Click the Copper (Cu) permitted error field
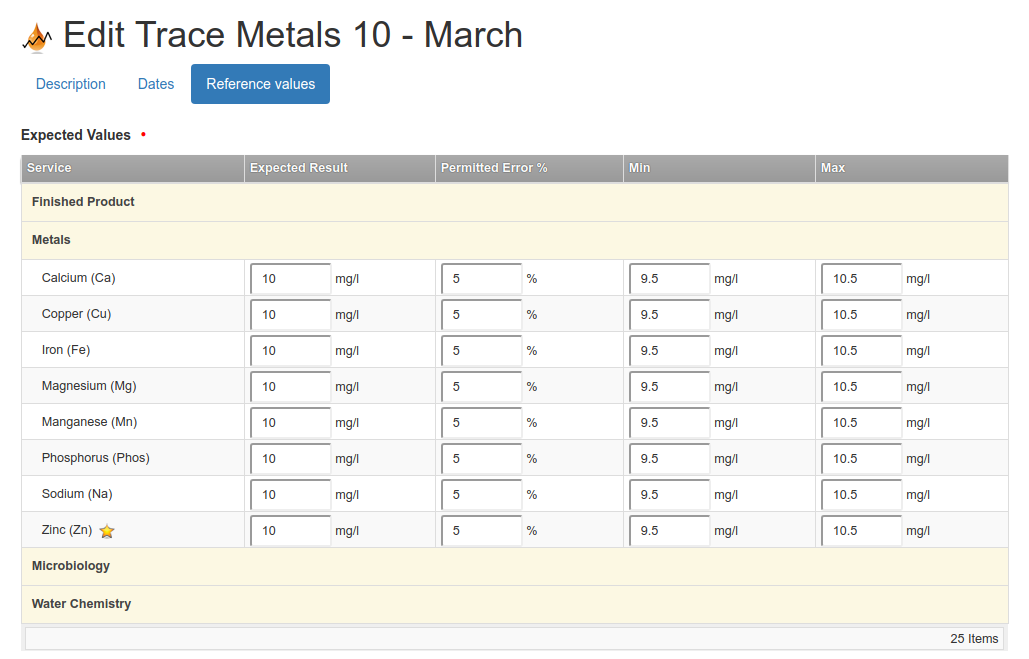 (481, 315)
